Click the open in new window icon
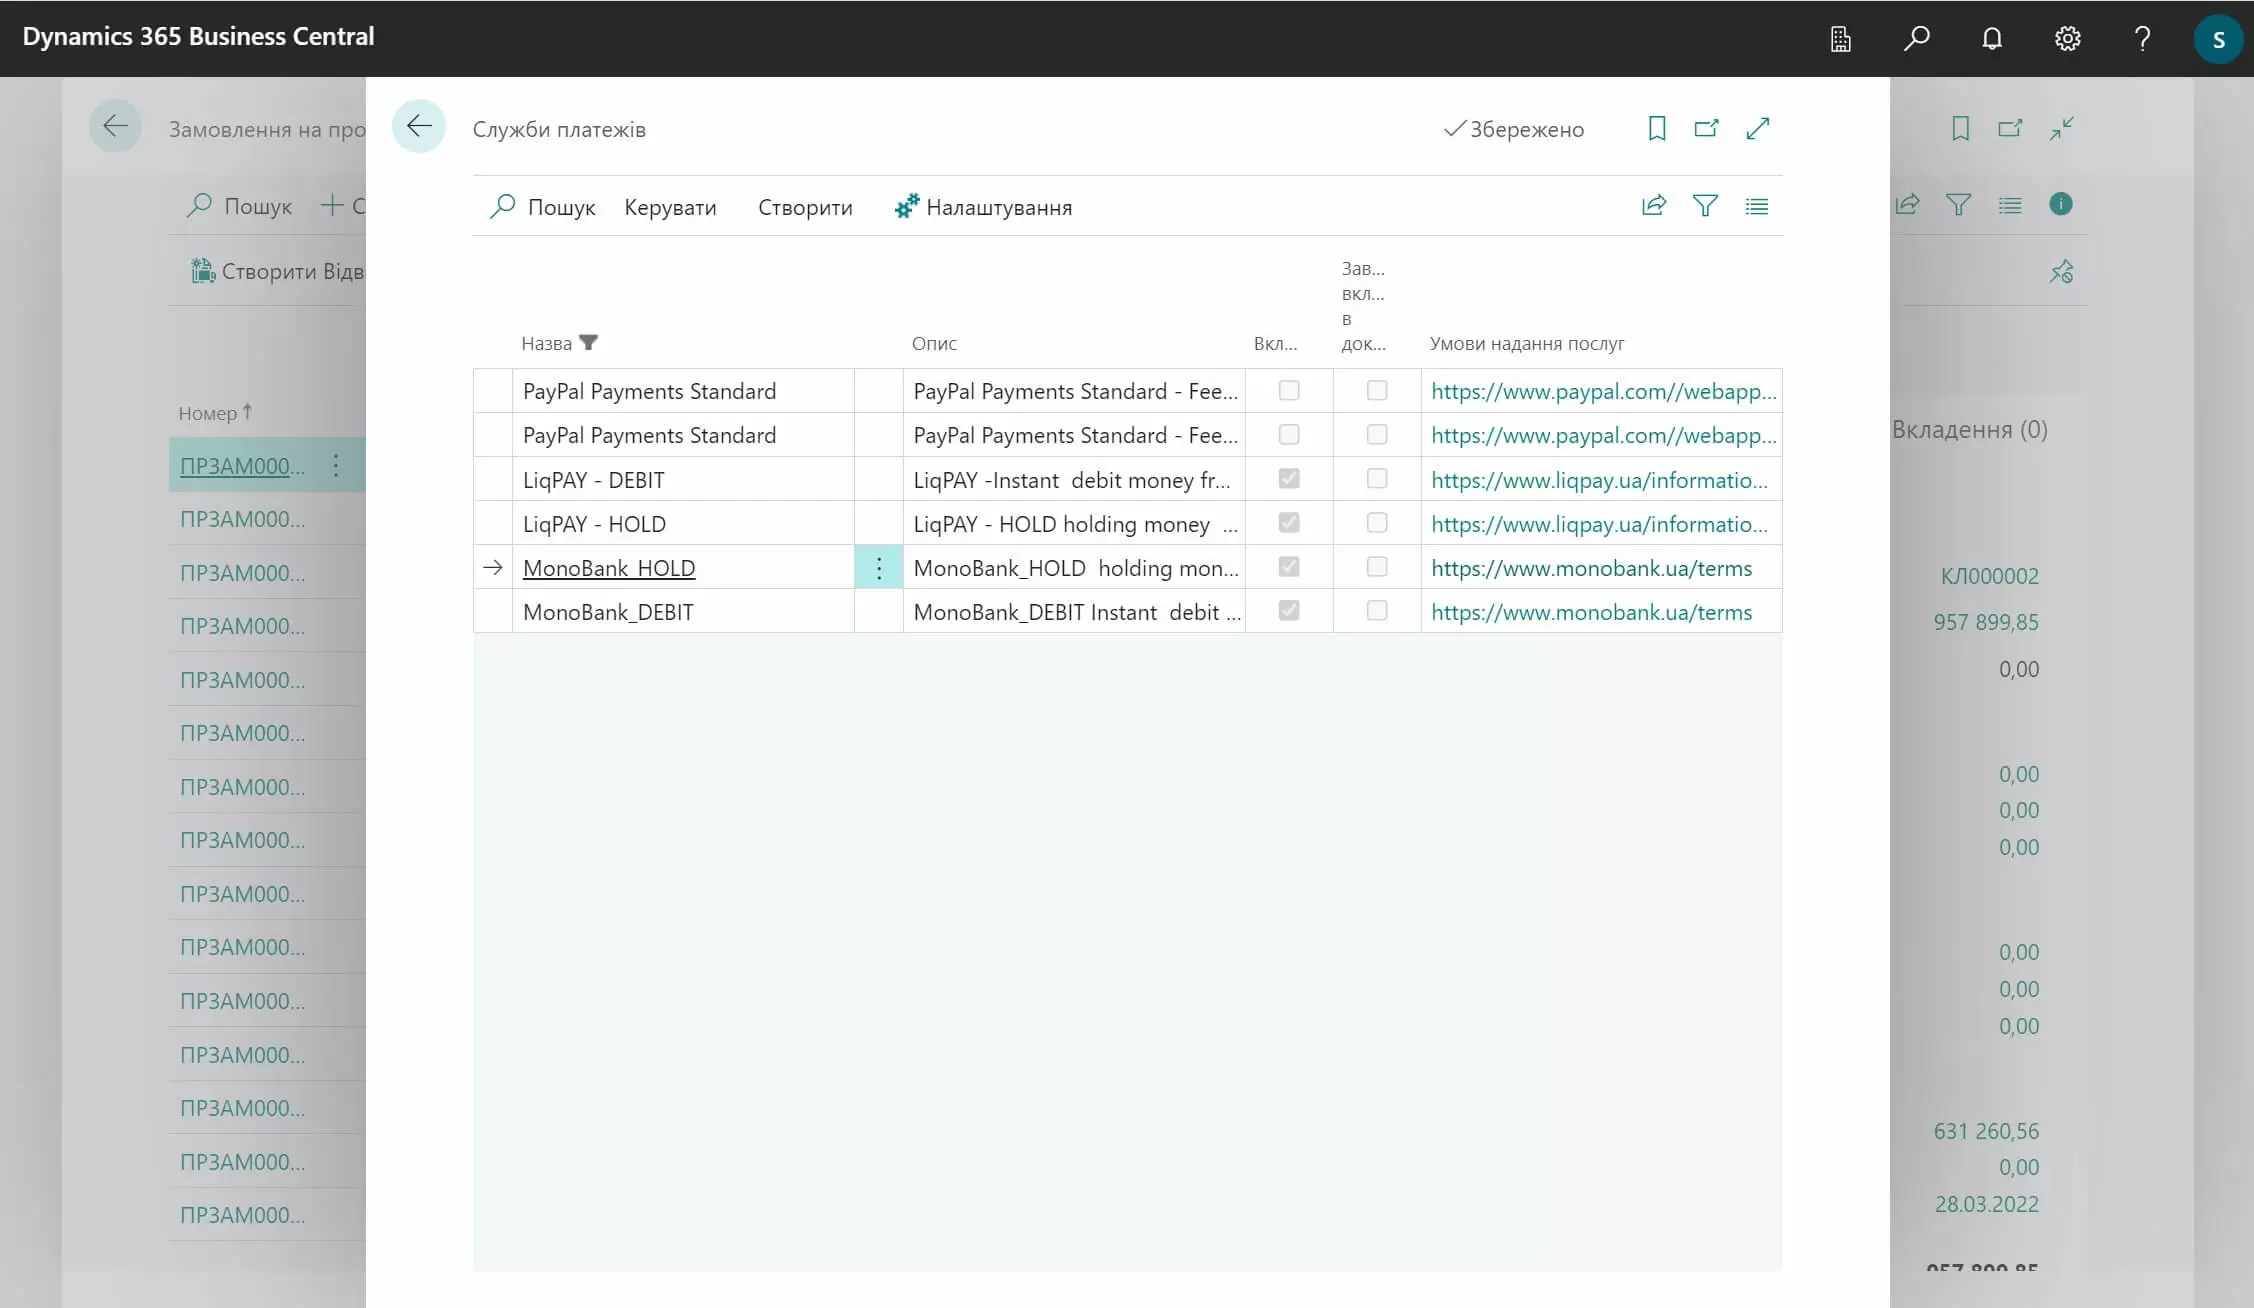The image size is (2254, 1308). click(1706, 128)
